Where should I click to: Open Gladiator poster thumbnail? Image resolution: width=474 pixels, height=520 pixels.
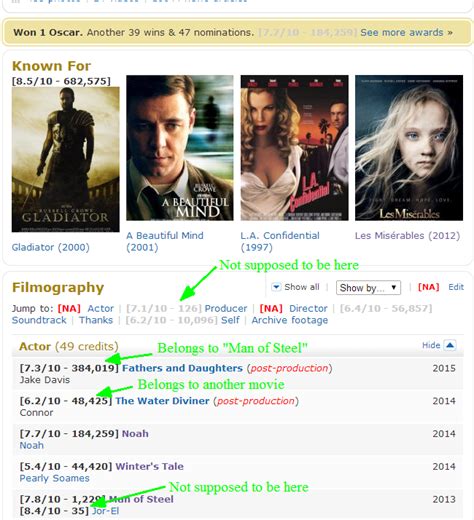tap(66, 159)
